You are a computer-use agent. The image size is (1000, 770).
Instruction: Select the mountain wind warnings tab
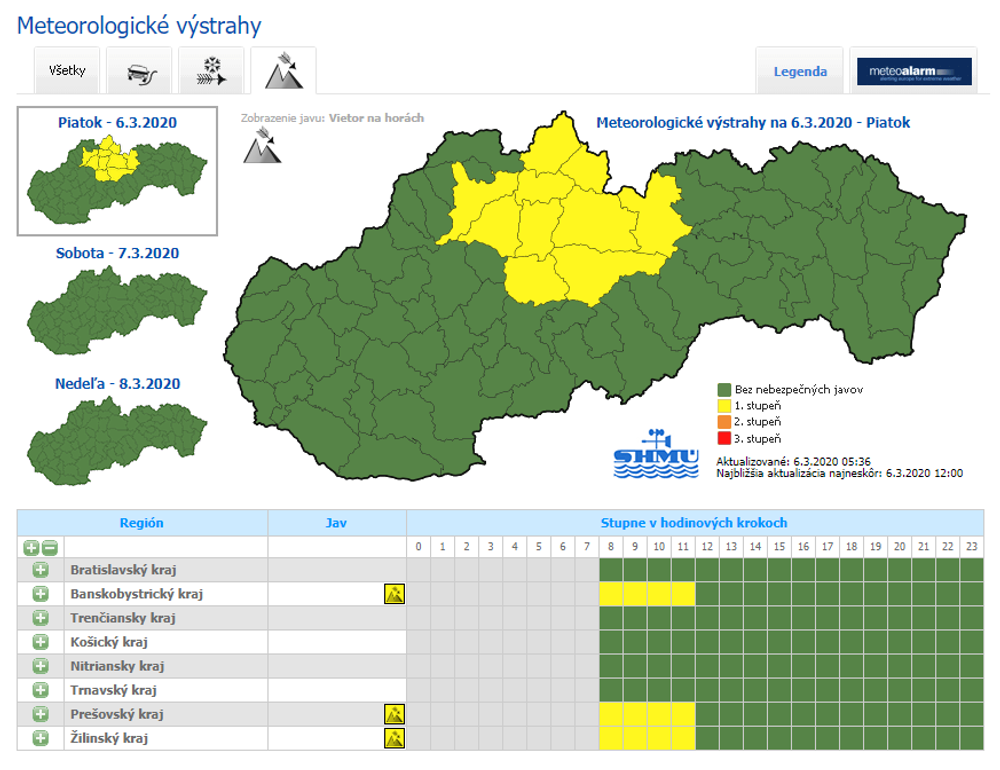point(283,71)
